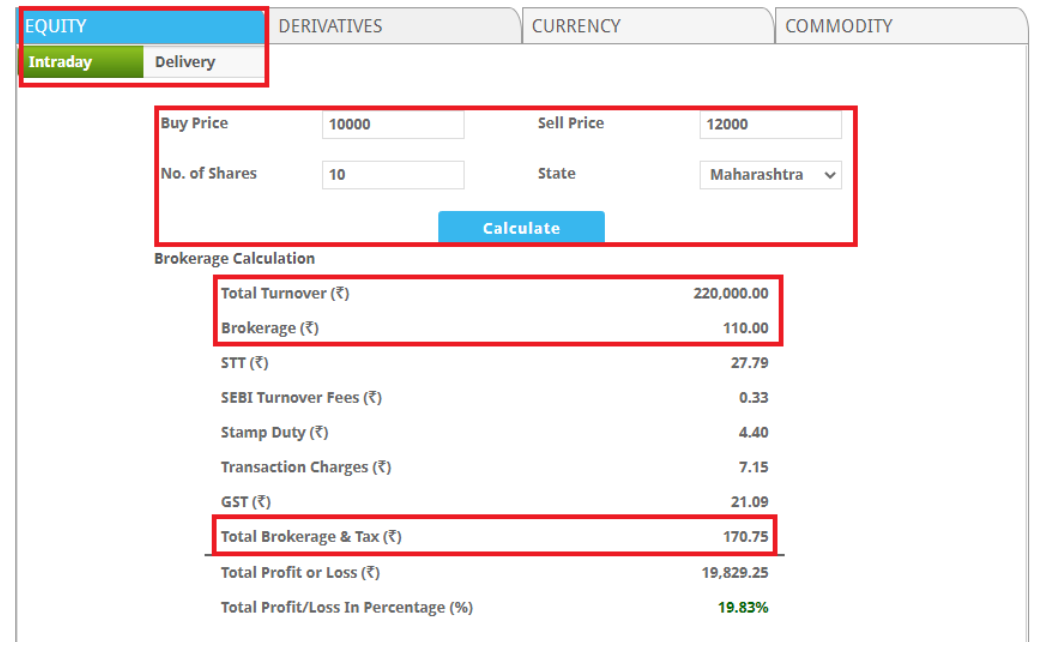The image size is (1044, 650).
Task: Click the Buy Price input field
Action: click(393, 124)
